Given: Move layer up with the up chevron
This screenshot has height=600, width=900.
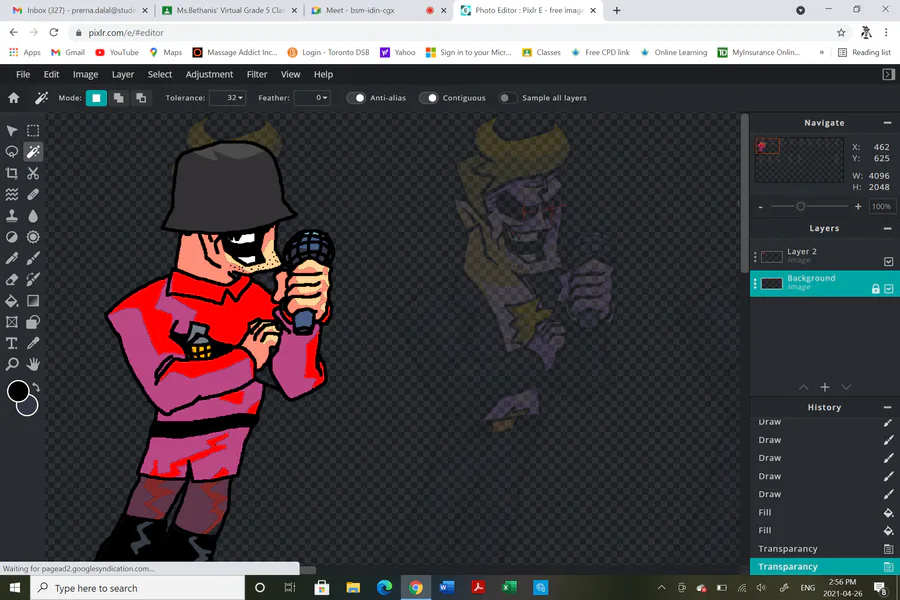Looking at the screenshot, I should click(804, 388).
